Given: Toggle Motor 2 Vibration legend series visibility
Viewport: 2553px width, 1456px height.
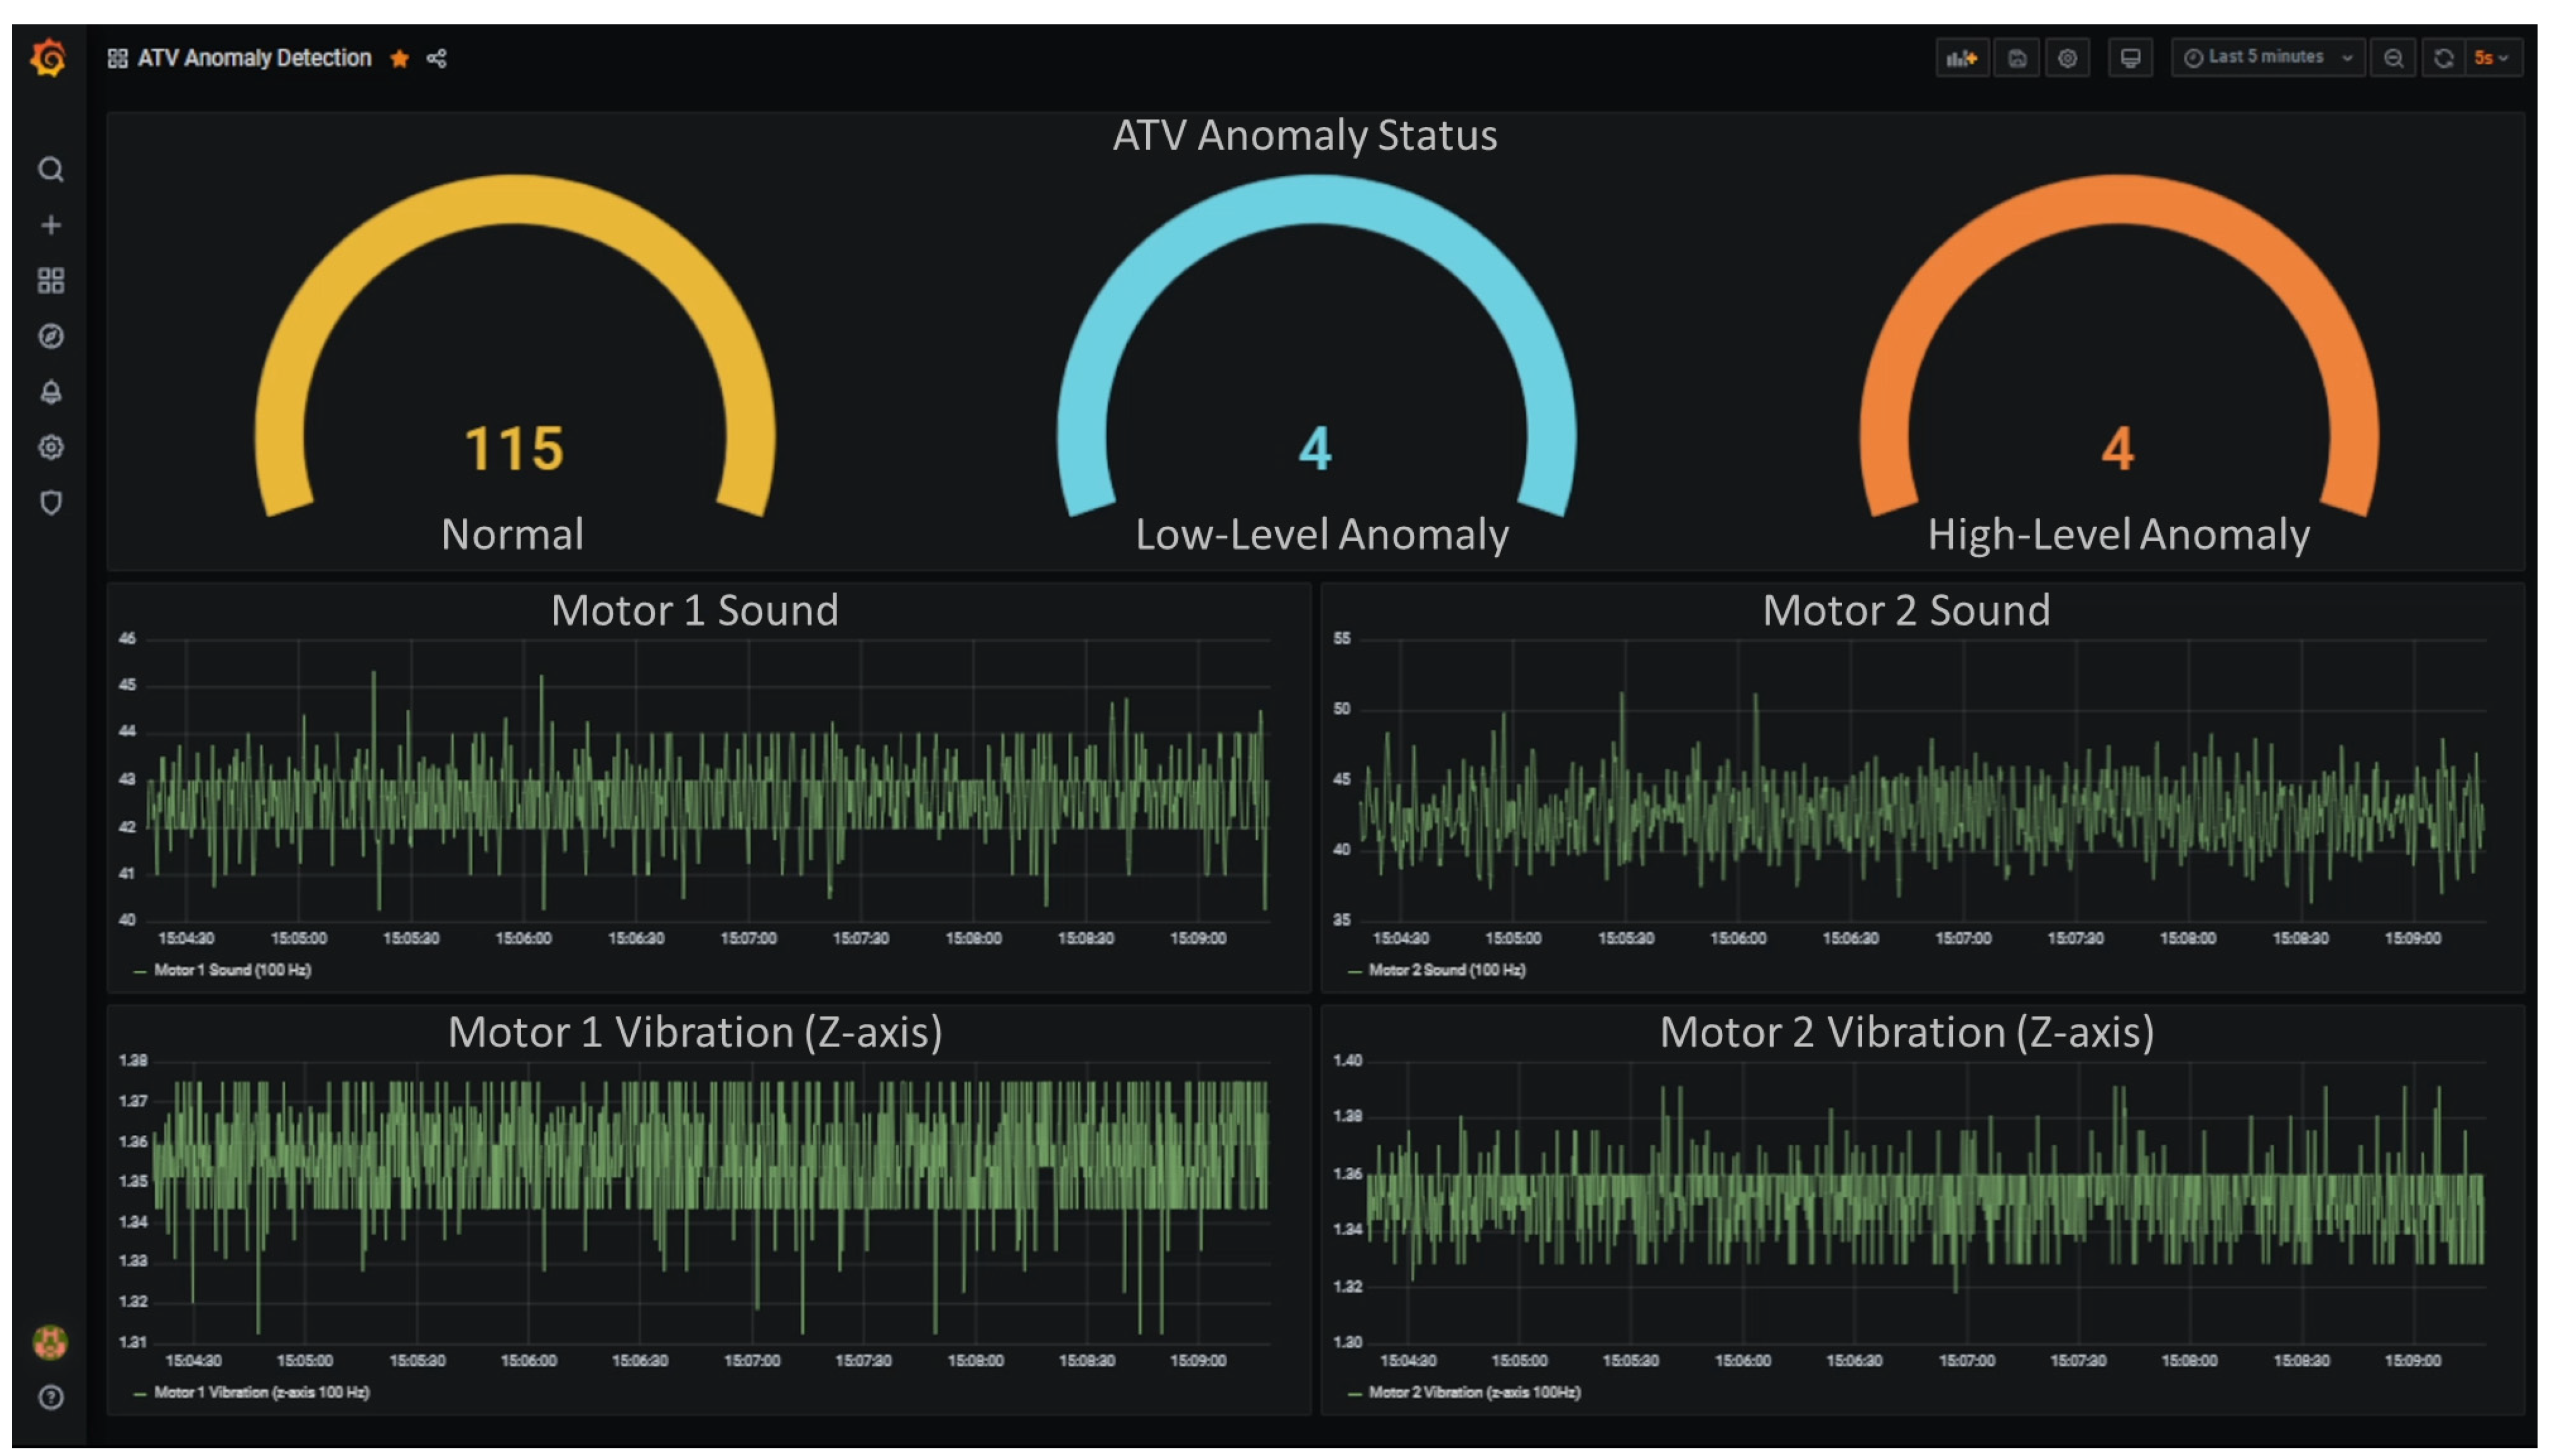Looking at the screenshot, I should pyautogui.click(x=1474, y=1392).
